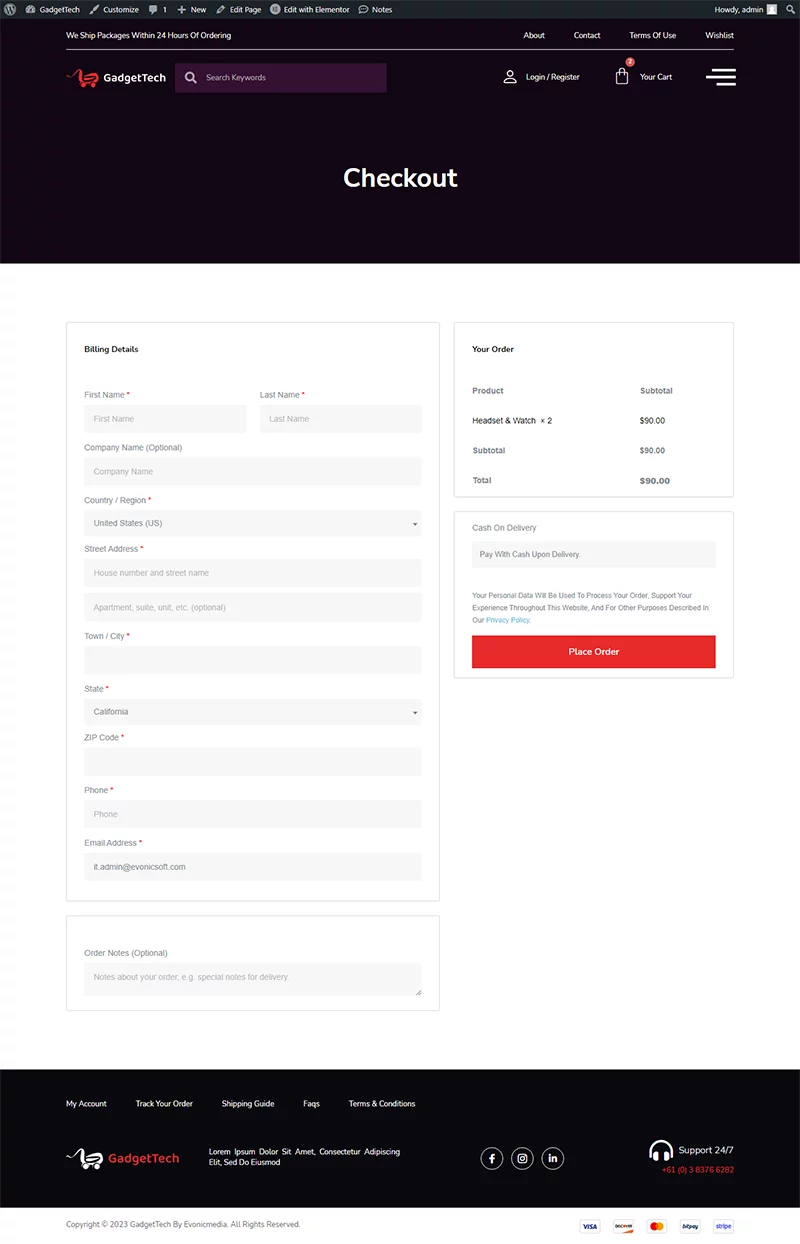Open the LinkedIn social icon
Image resolution: width=800 pixels, height=1244 pixels.
pos(553,1158)
